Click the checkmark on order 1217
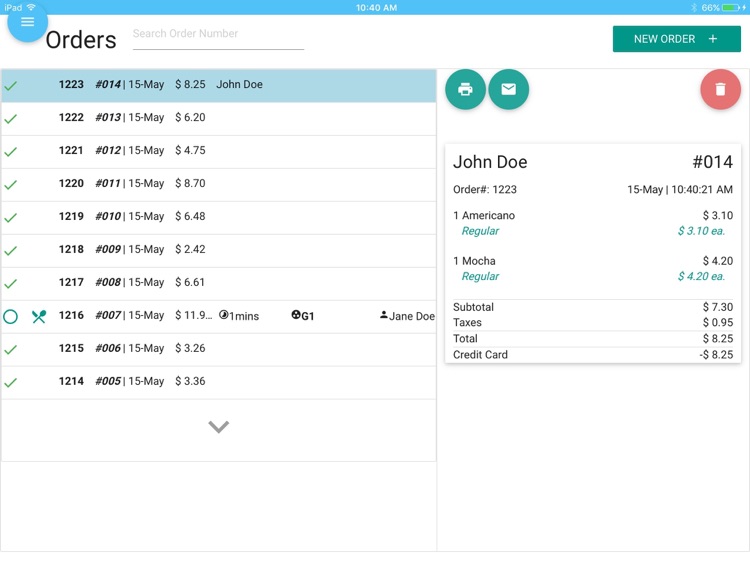 point(11,284)
